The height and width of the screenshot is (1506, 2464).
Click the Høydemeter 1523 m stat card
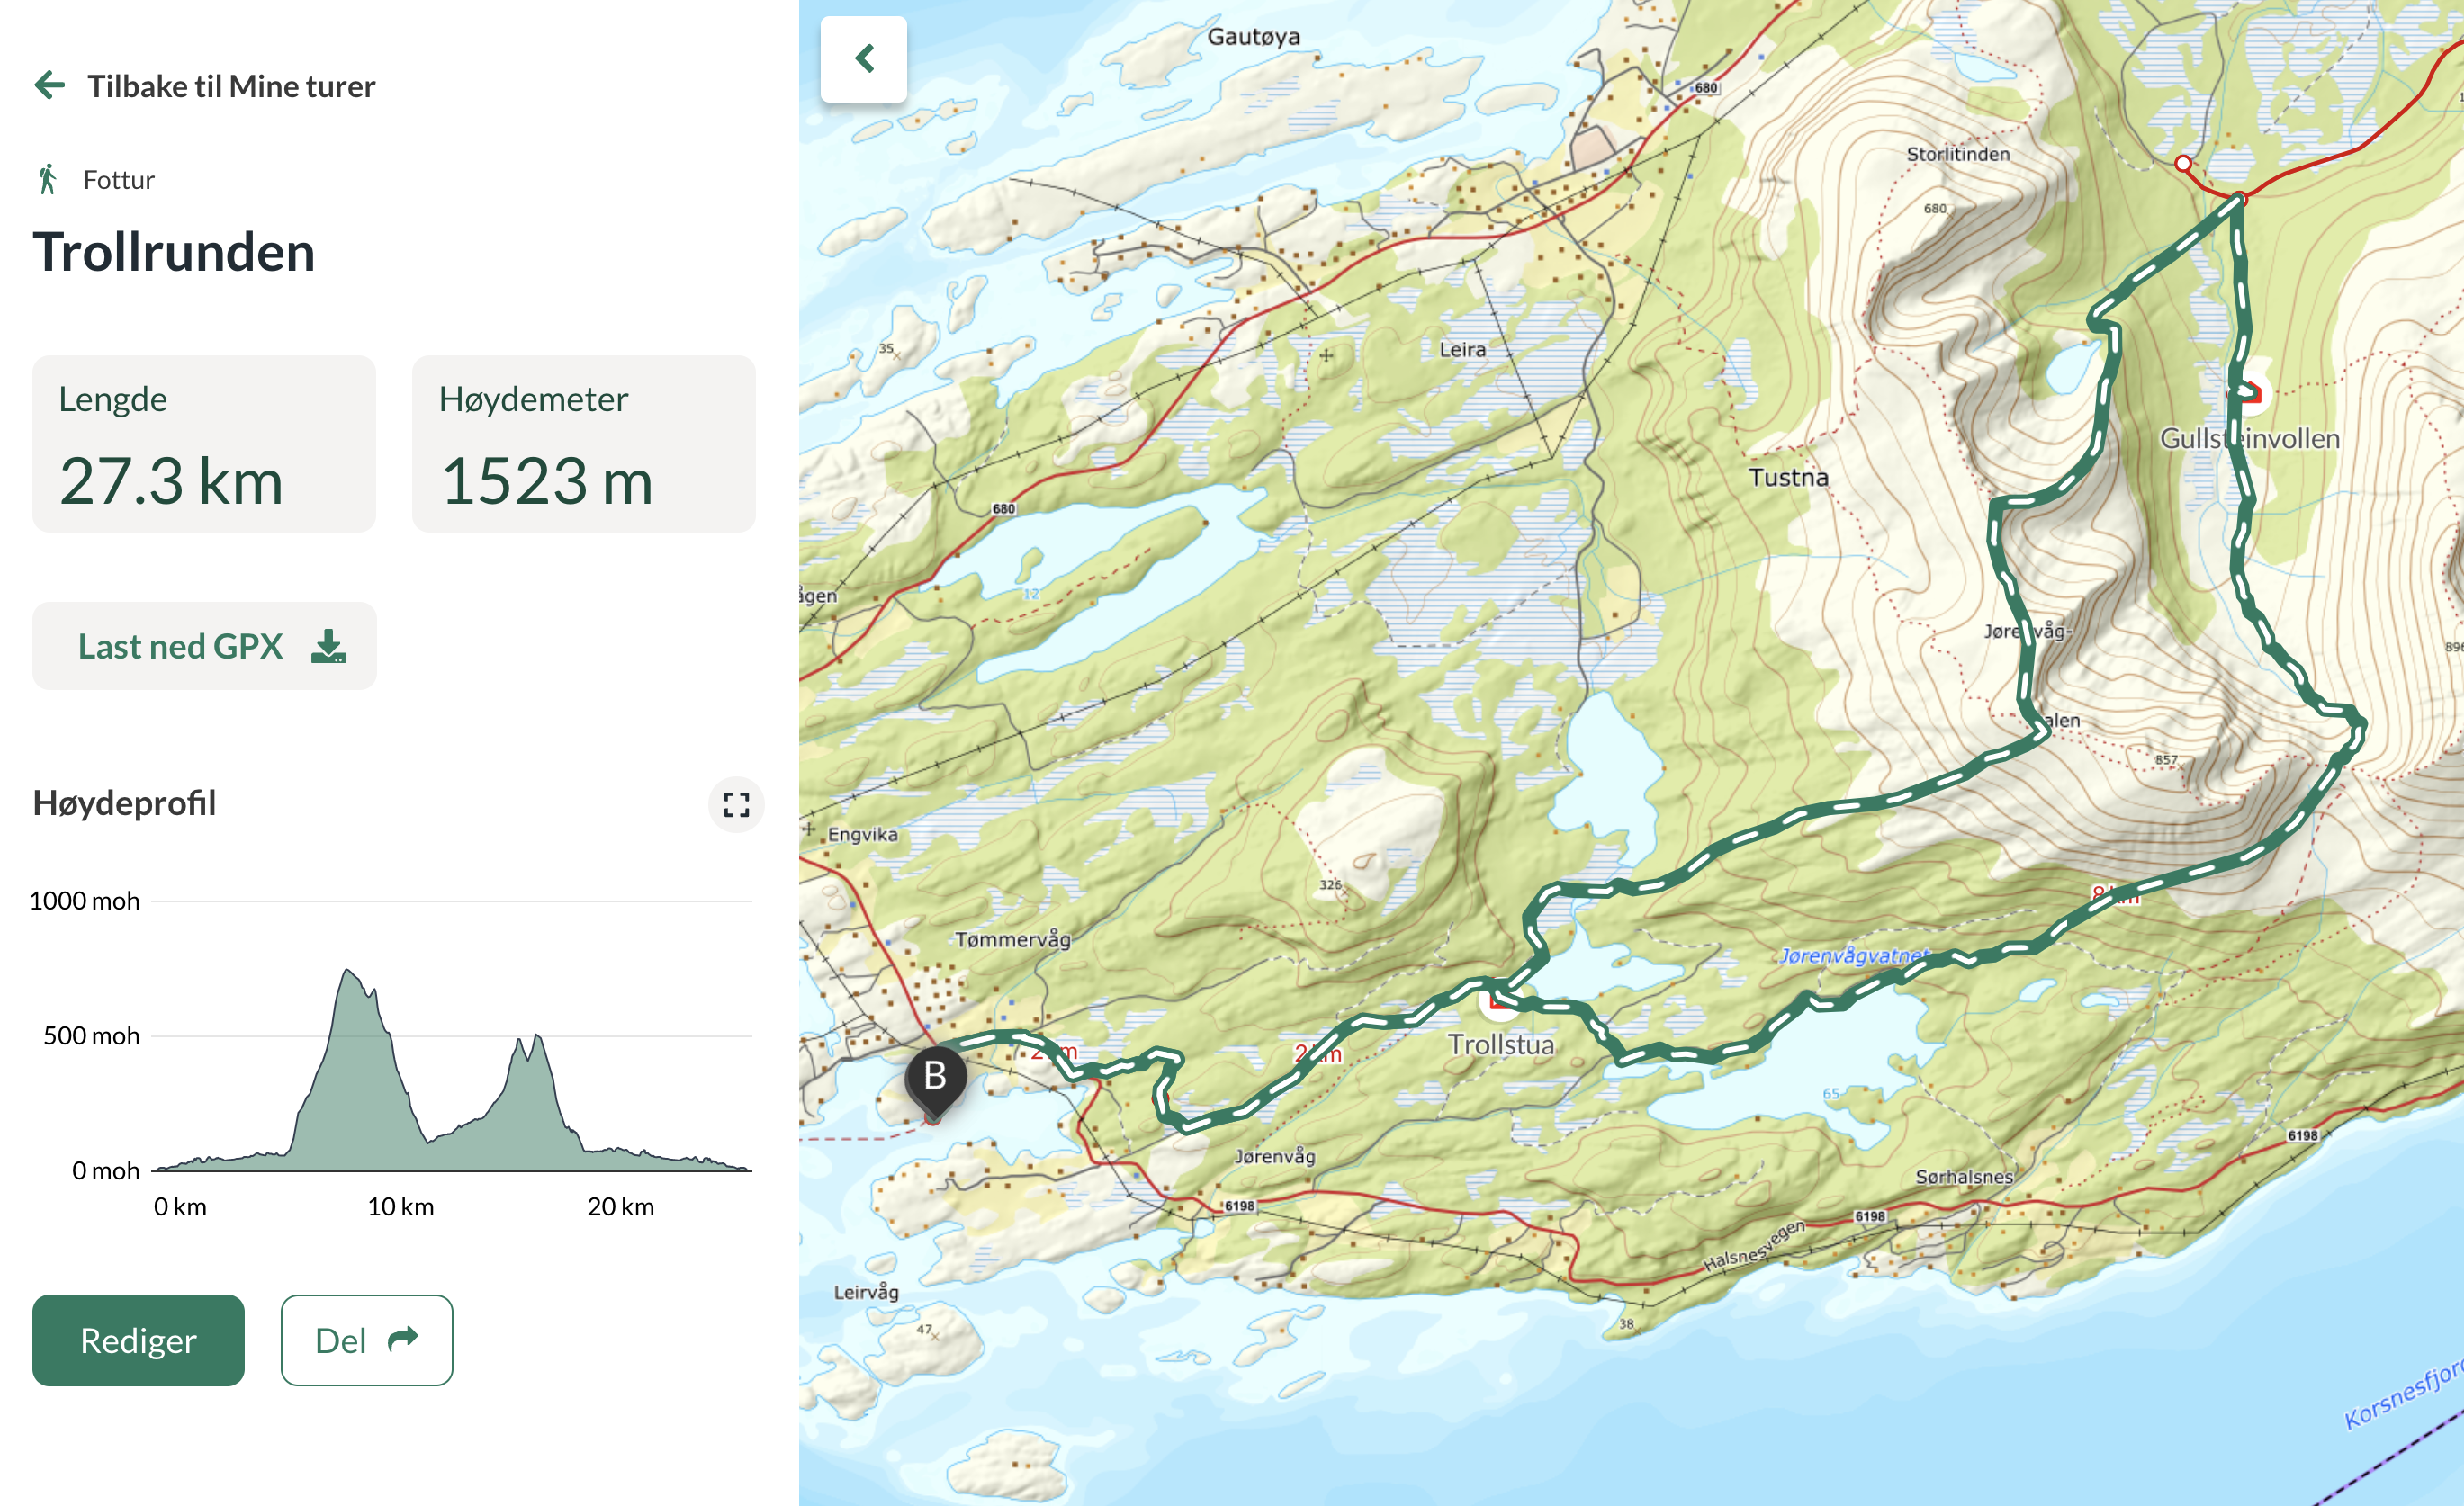583,444
